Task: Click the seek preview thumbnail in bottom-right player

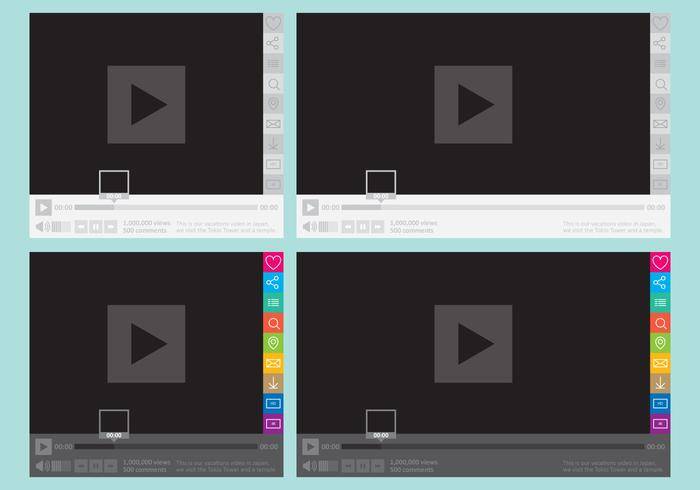Action: point(381,424)
